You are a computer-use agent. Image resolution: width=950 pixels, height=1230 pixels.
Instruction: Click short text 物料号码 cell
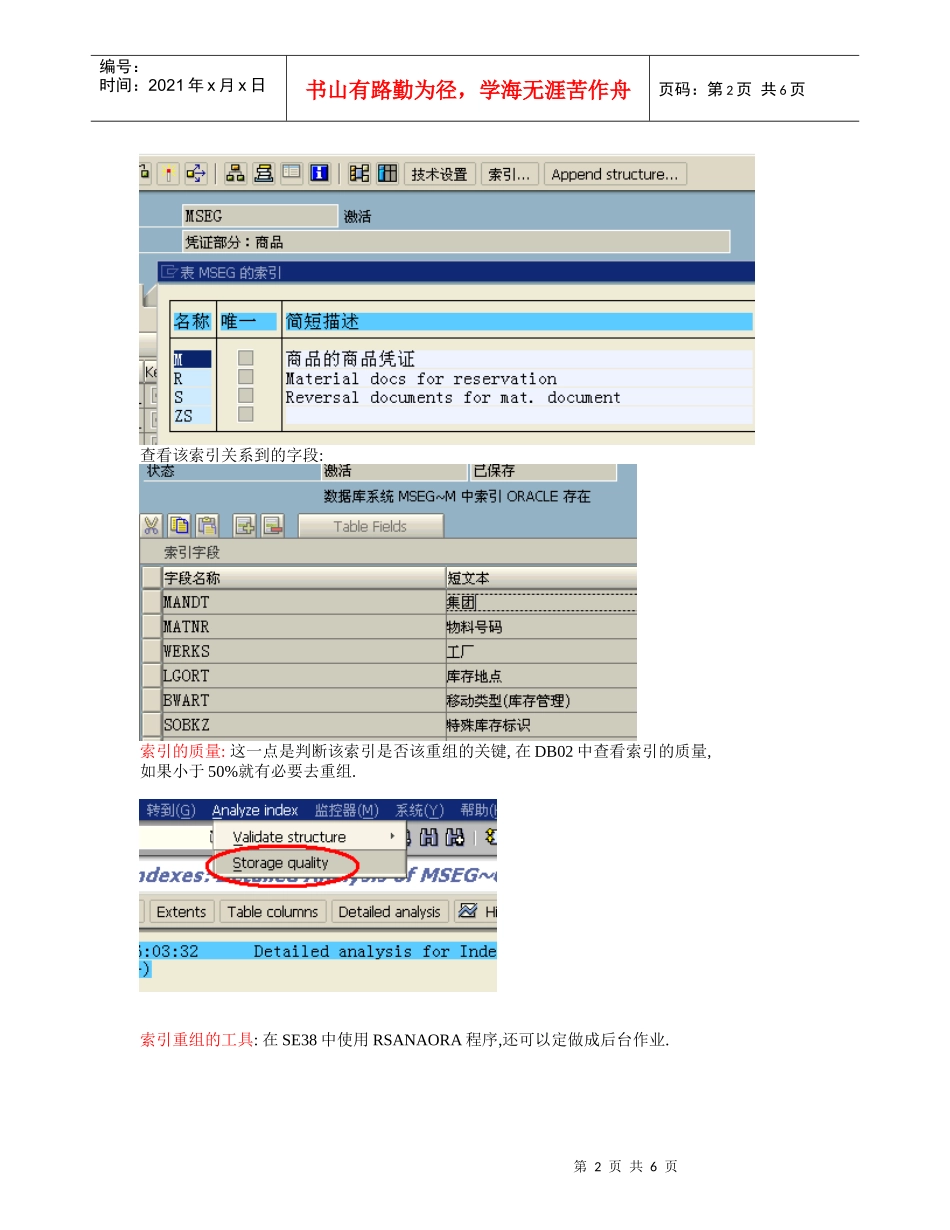tap(541, 627)
